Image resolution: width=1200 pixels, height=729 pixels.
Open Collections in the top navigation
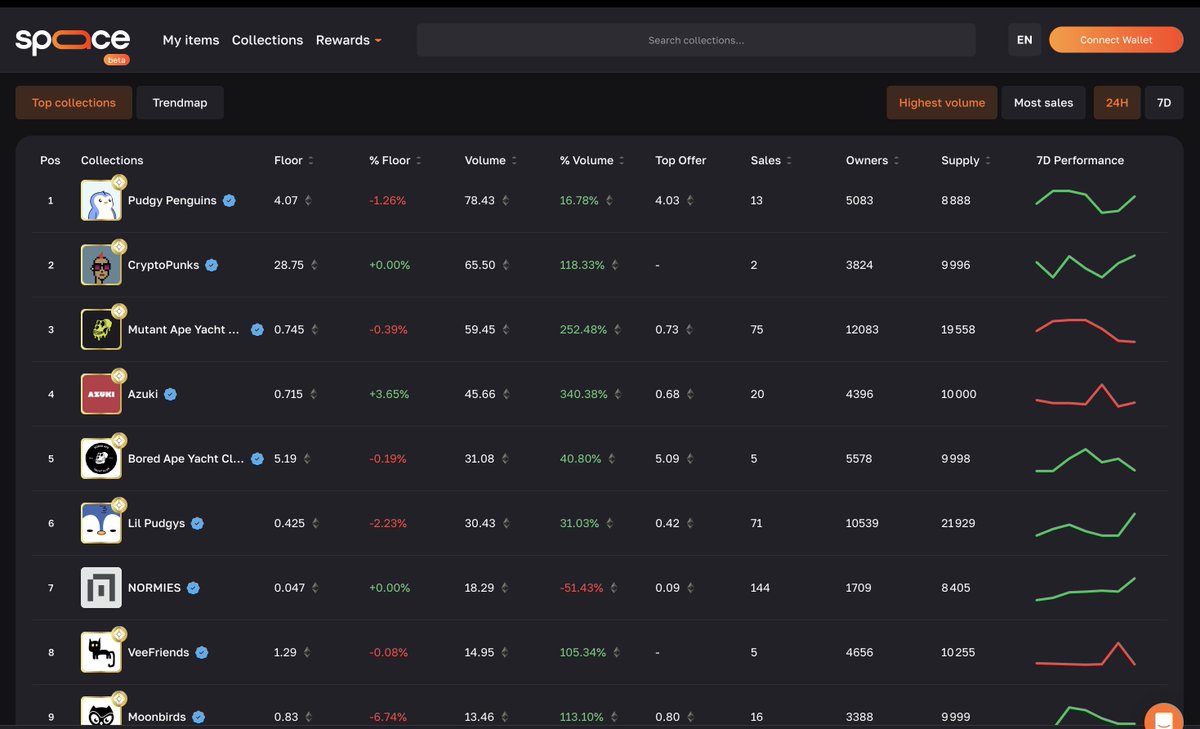click(x=267, y=40)
